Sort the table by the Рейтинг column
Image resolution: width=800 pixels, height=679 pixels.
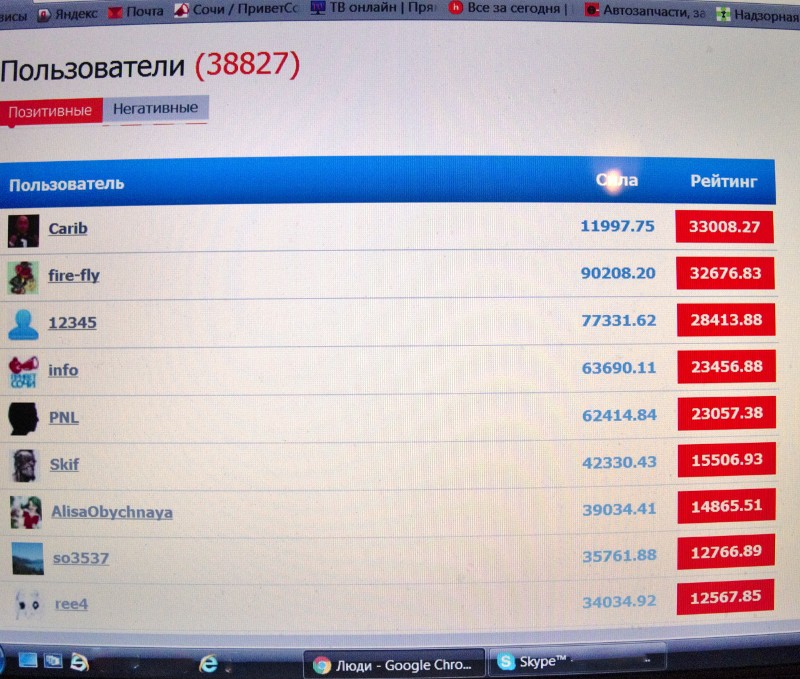pyautogui.click(x=724, y=182)
